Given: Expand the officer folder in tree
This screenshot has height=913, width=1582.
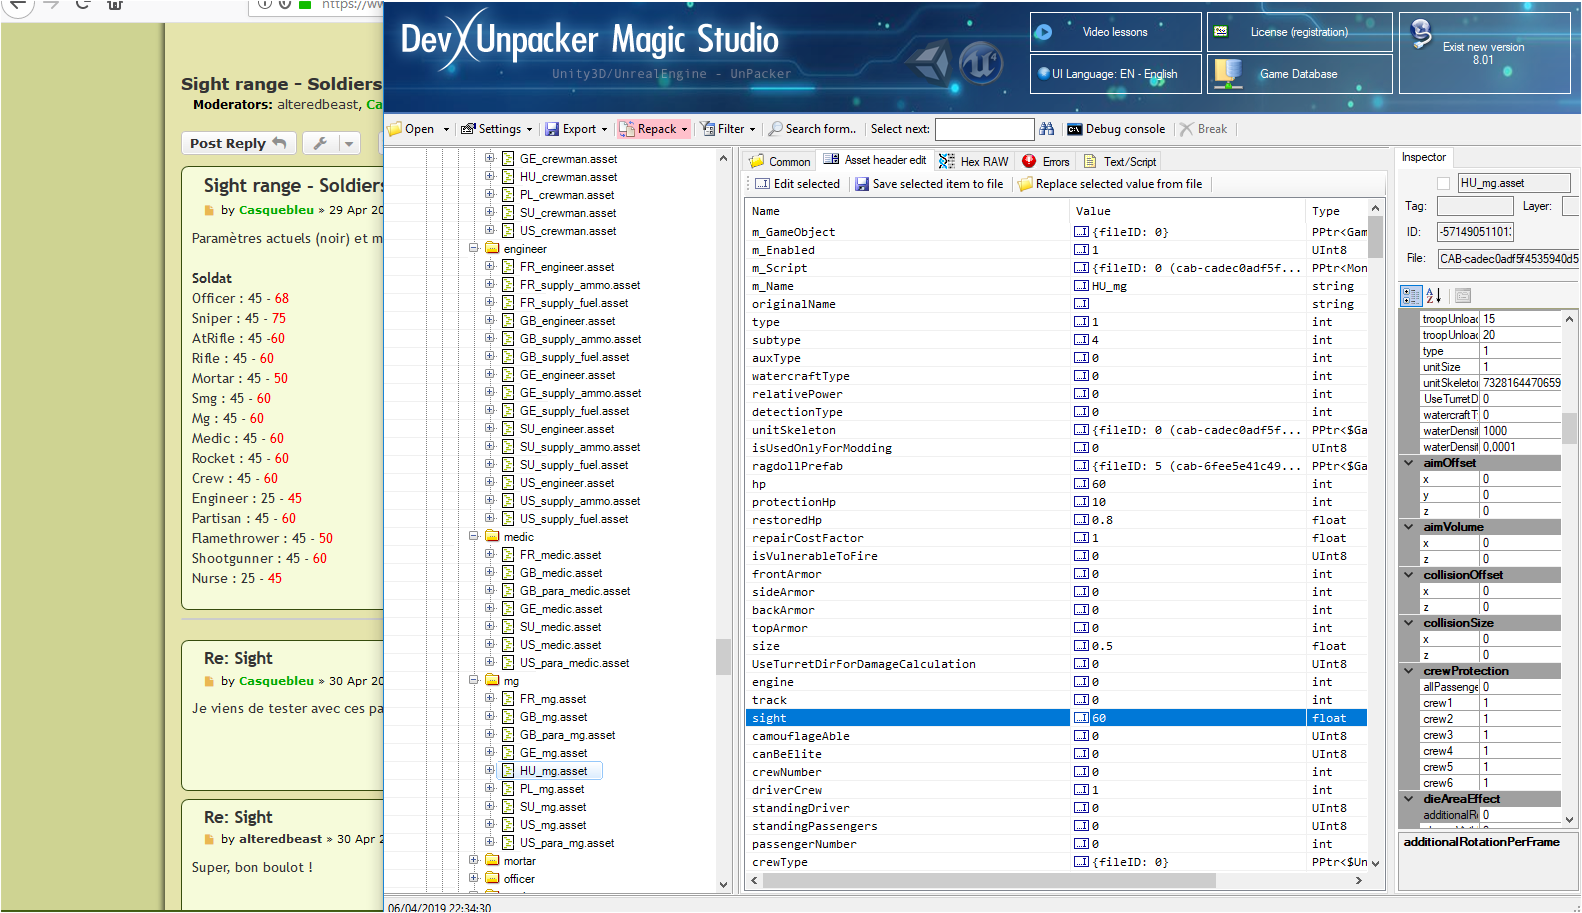Looking at the screenshot, I should tap(473, 878).
